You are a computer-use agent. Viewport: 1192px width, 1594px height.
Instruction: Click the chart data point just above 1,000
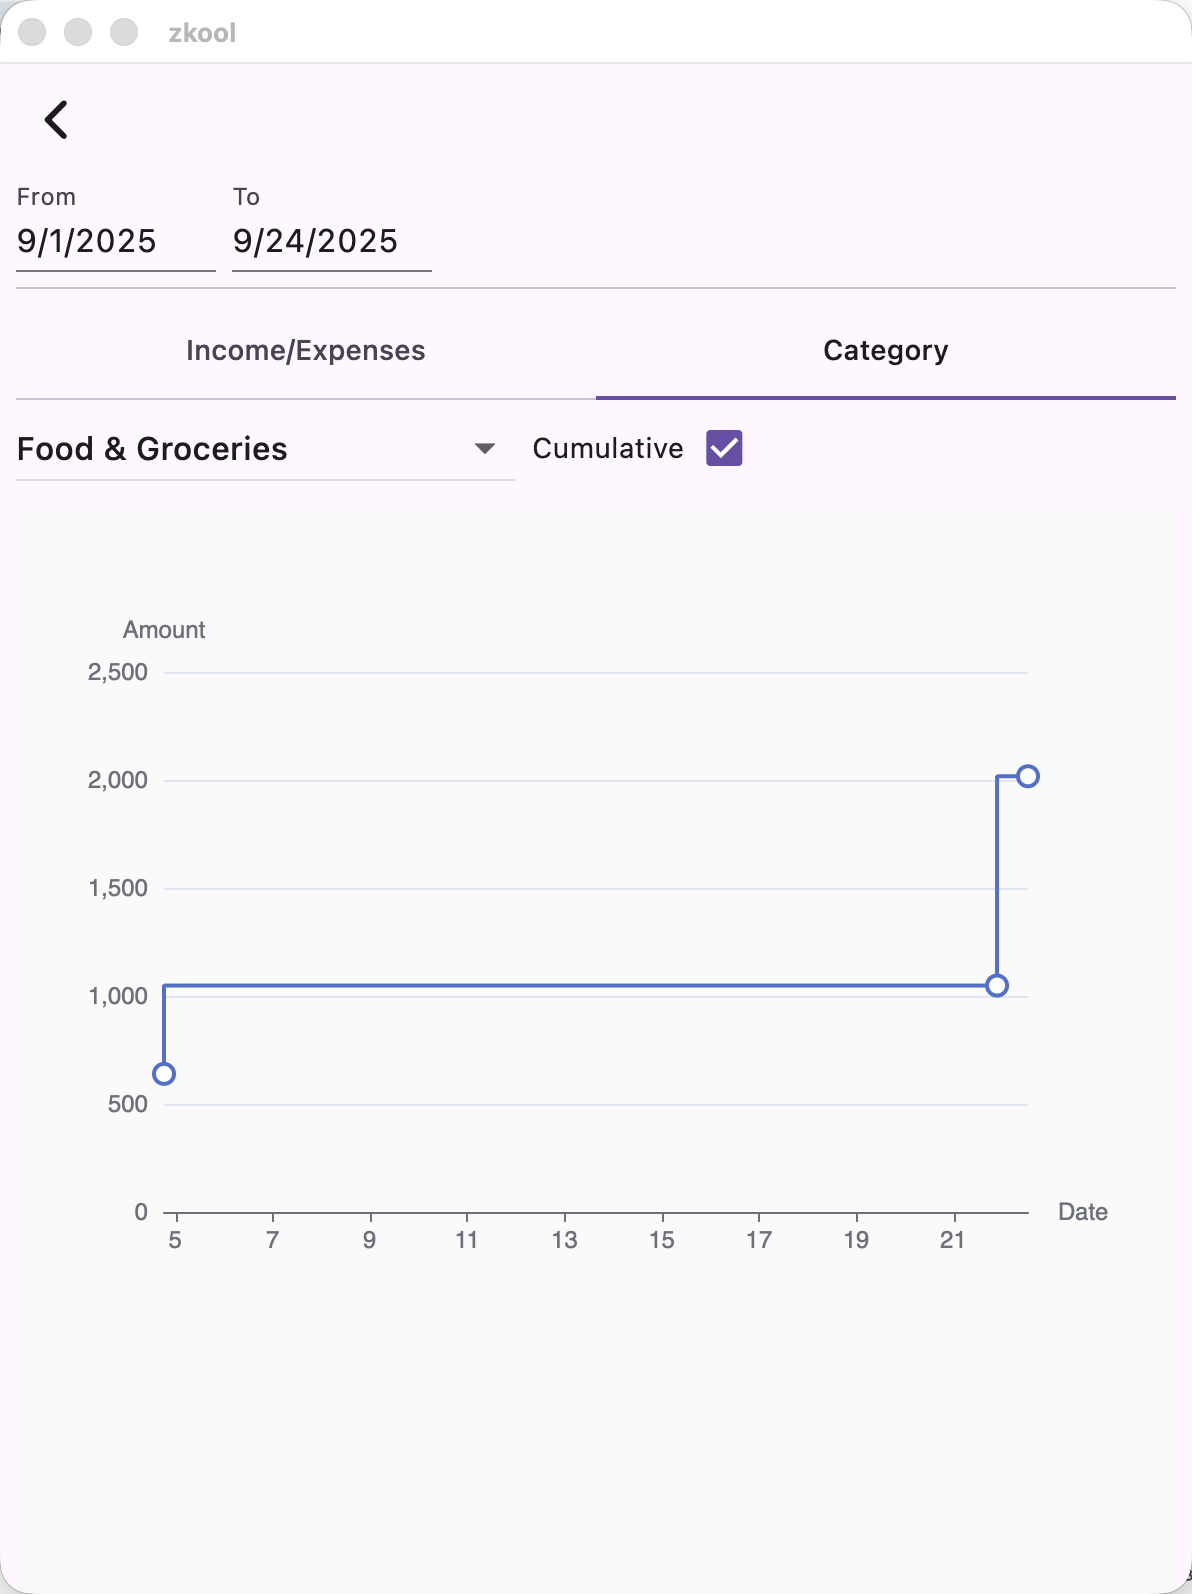pos(997,986)
